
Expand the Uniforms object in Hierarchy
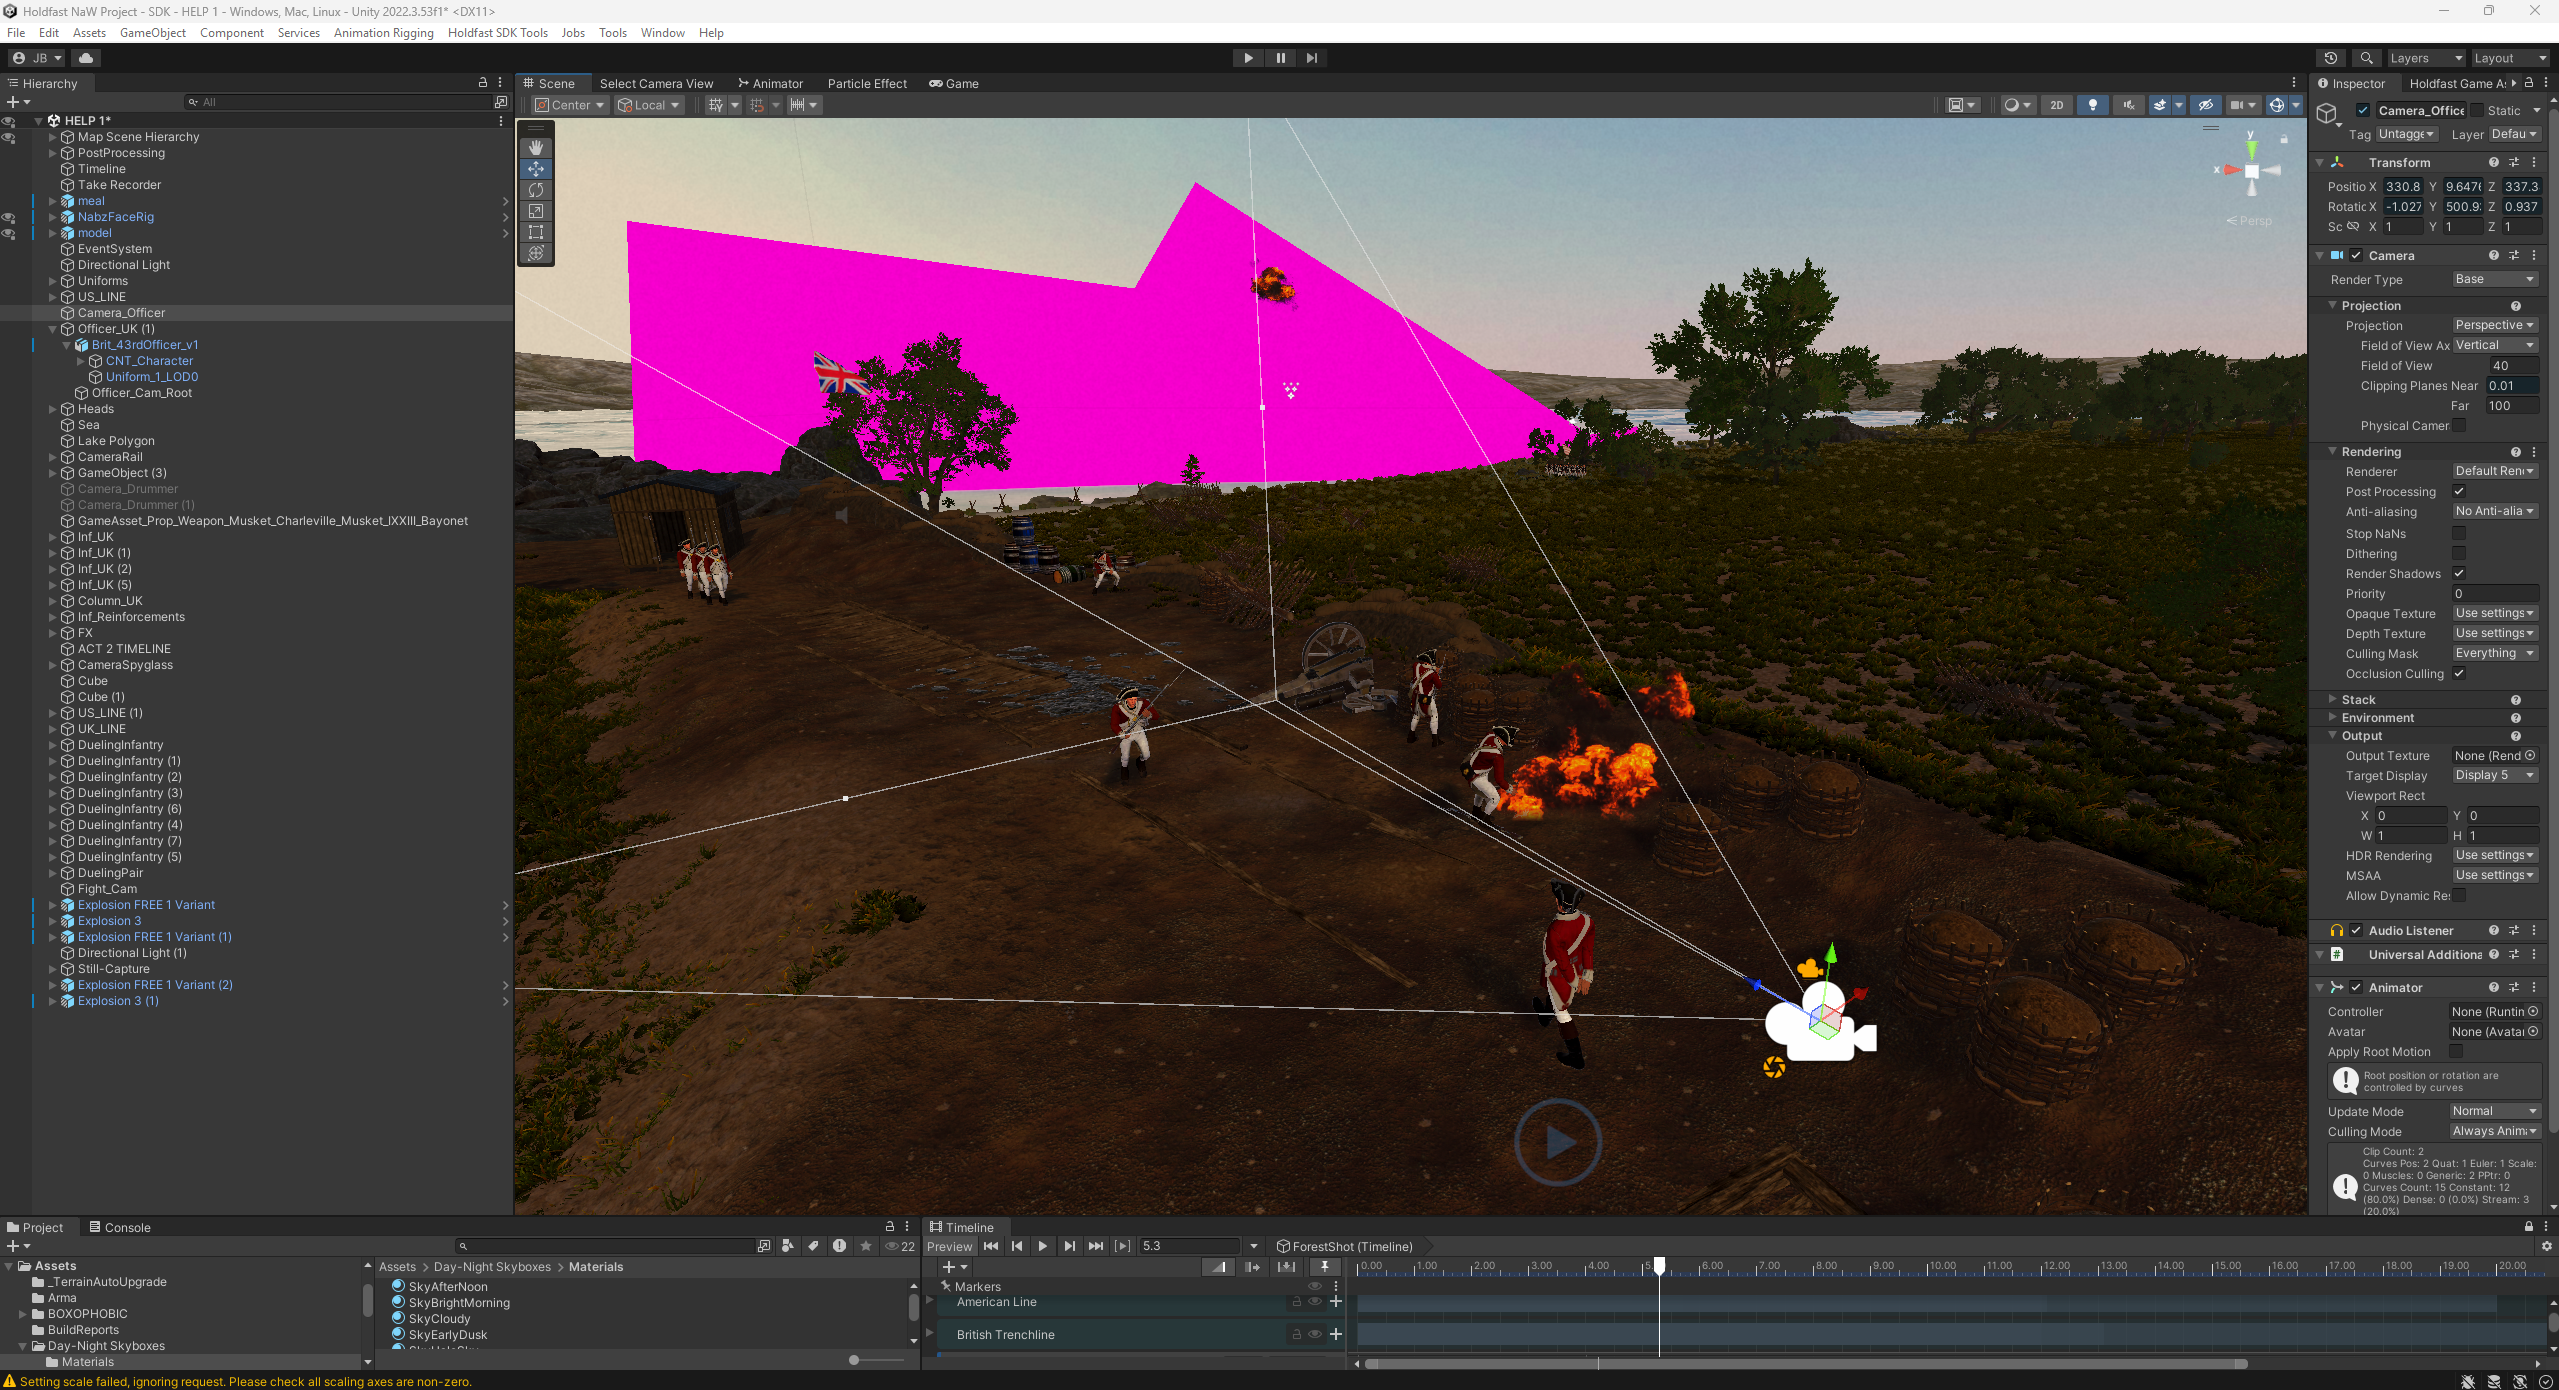click(53, 281)
